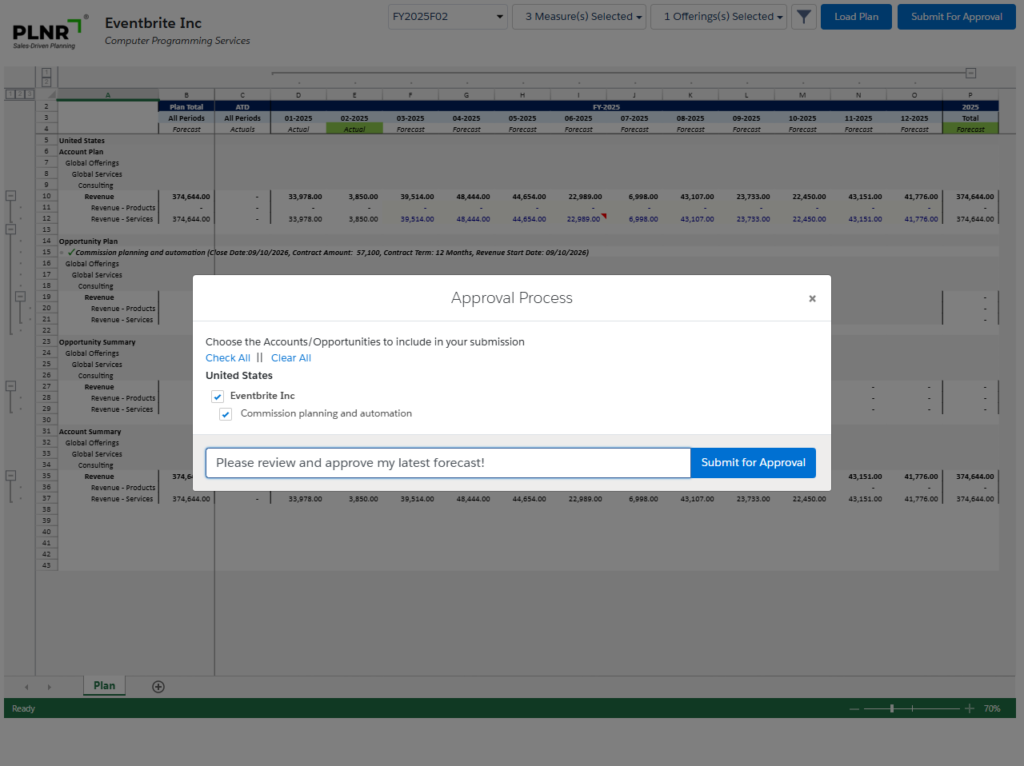Click top Submit For Approval button
Image resolution: width=1024 pixels, height=766 pixels.
(957, 17)
